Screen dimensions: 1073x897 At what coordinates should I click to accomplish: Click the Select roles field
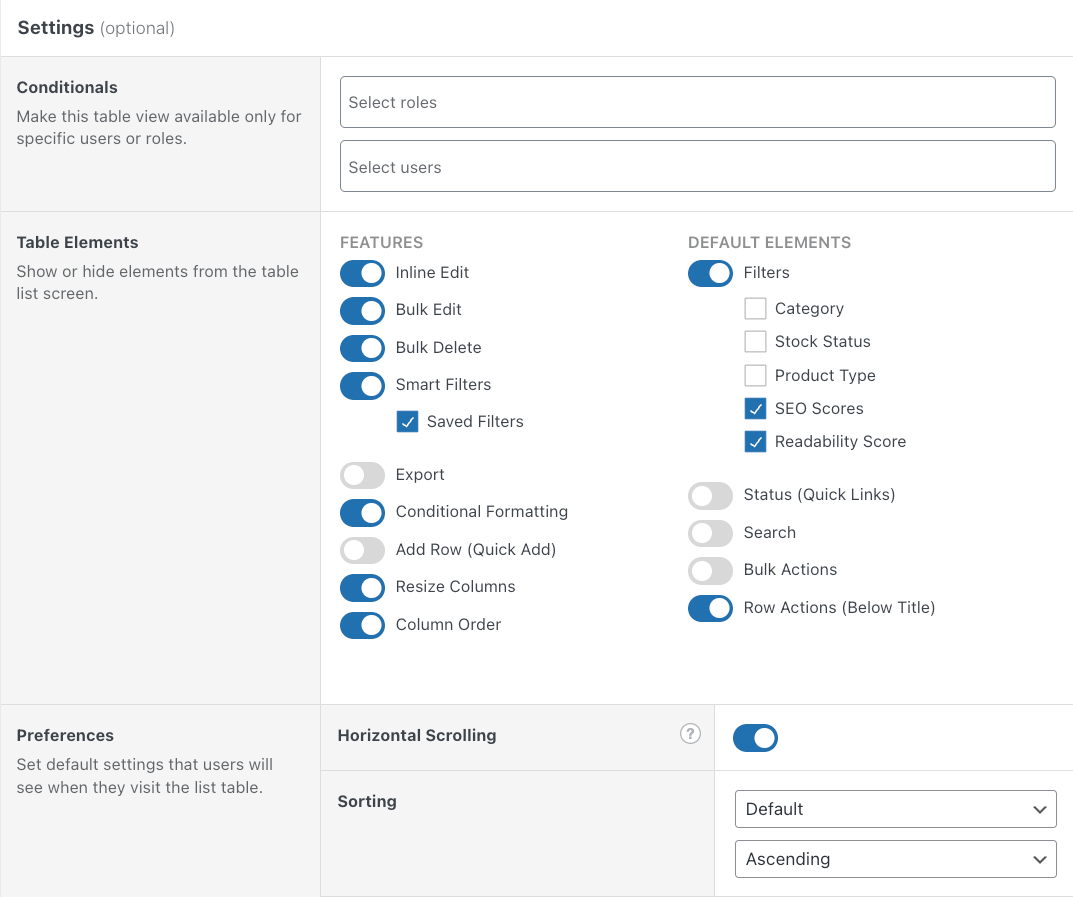point(697,101)
